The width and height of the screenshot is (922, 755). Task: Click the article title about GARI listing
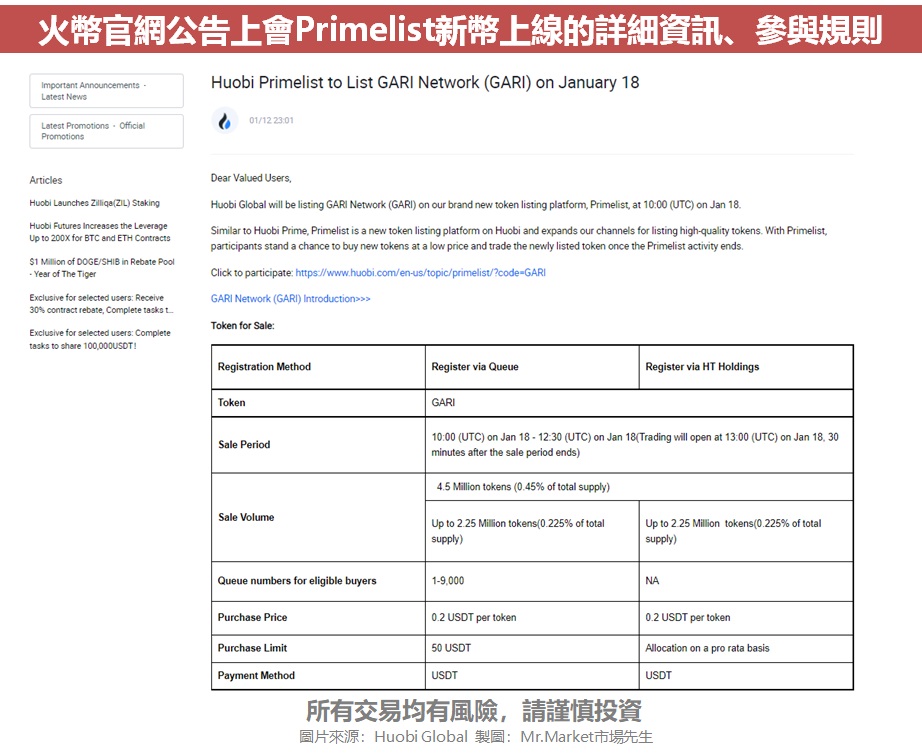[x=425, y=82]
